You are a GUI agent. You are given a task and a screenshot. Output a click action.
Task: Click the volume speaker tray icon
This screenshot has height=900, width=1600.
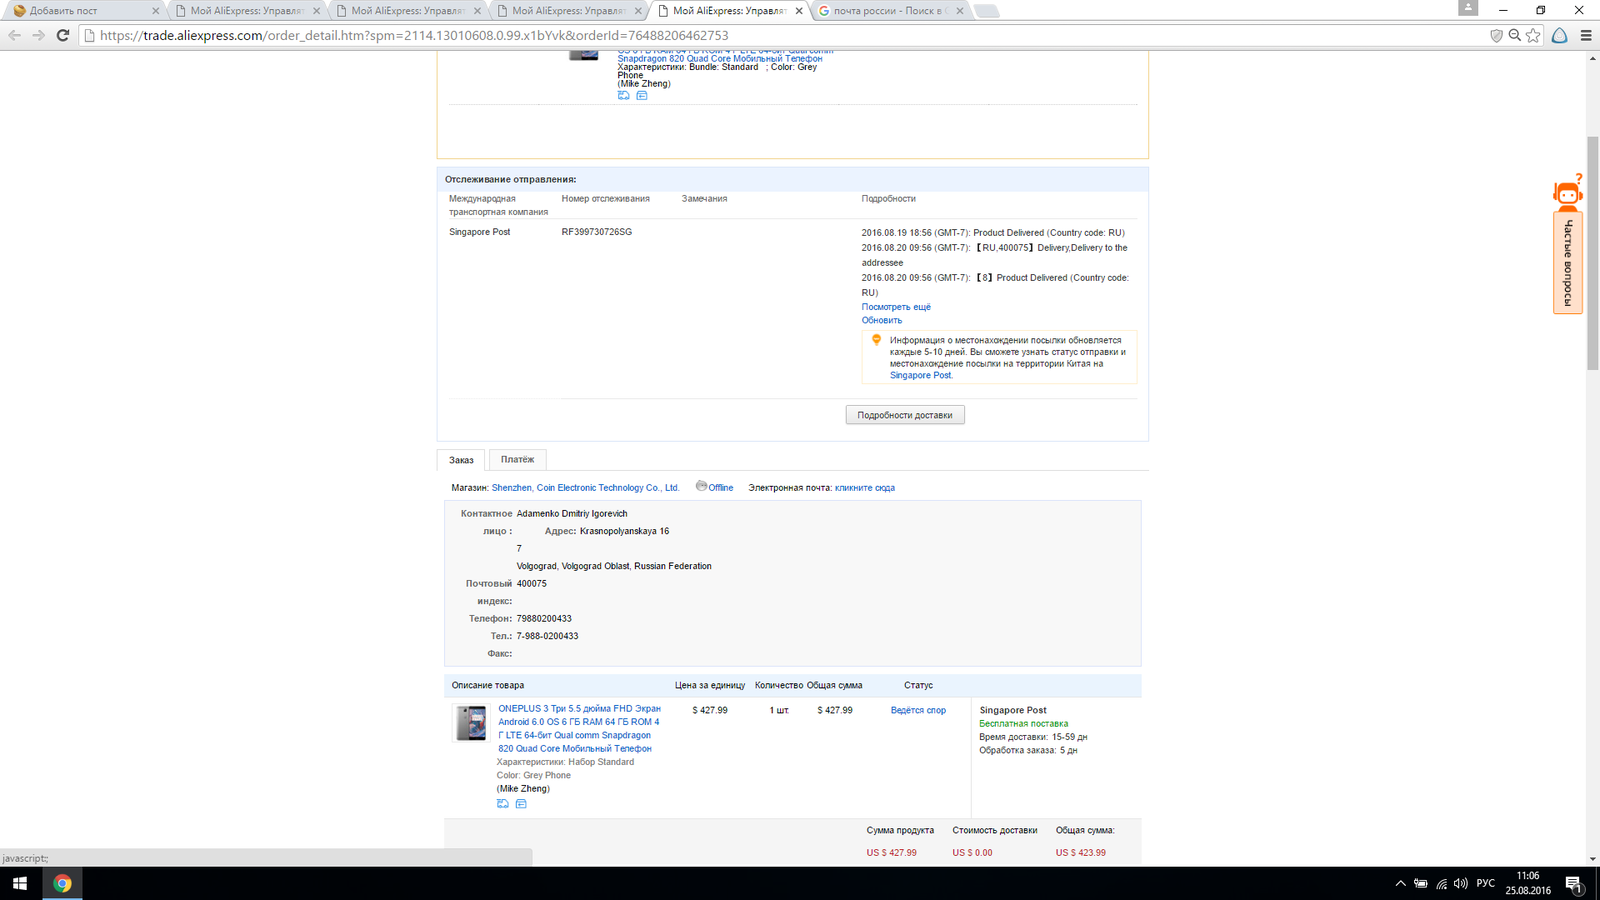pos(1461,883)
